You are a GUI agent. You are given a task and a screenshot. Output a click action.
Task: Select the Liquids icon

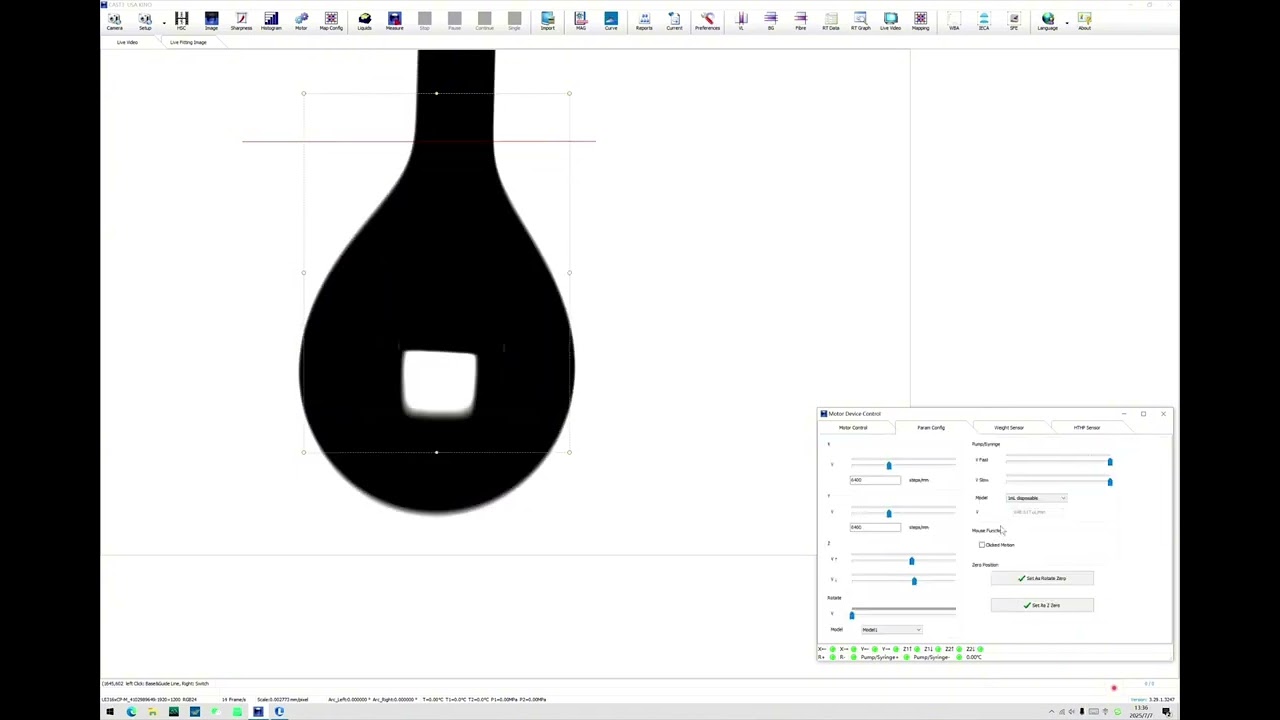[x=364, y=20]
